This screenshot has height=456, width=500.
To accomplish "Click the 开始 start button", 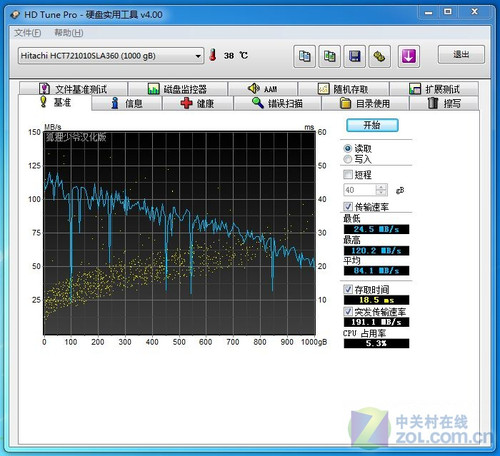I will tap(372, 125).
